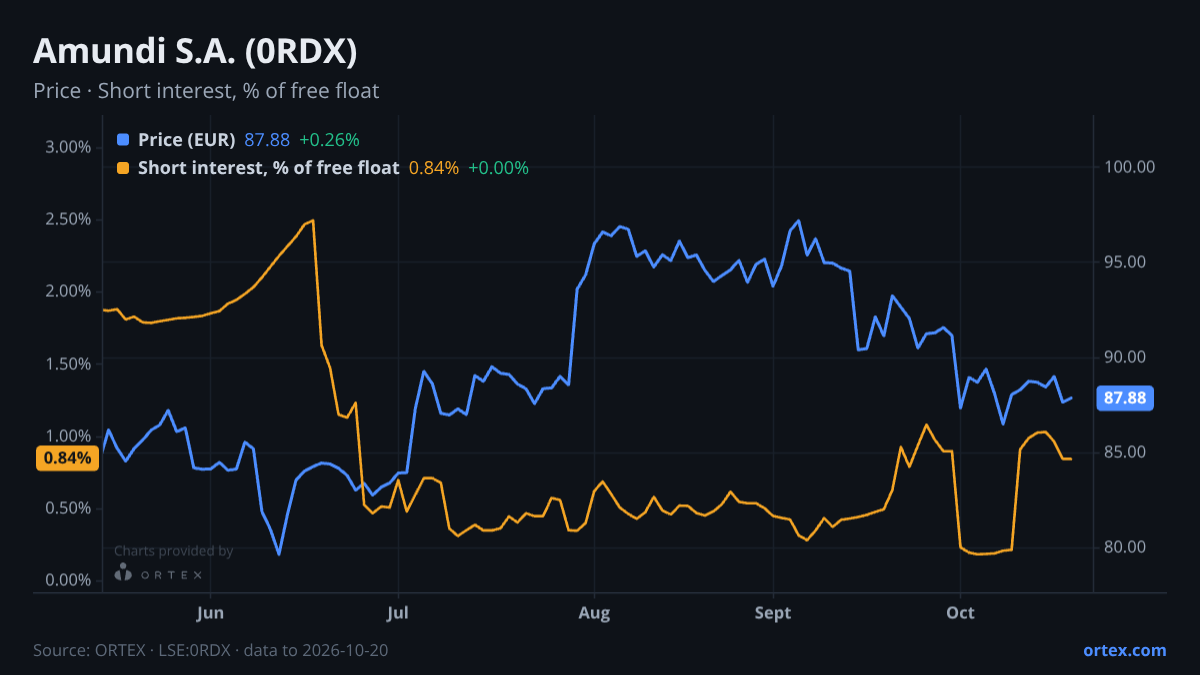Click the 2.50% left axis label
The height and width of the screenshot is (675, 1200).
coord(69,219)
